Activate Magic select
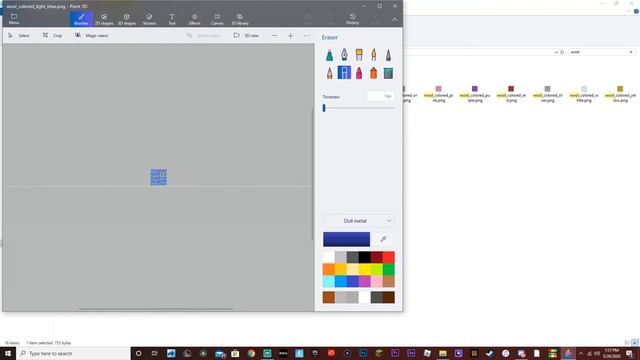 point(91,36)
